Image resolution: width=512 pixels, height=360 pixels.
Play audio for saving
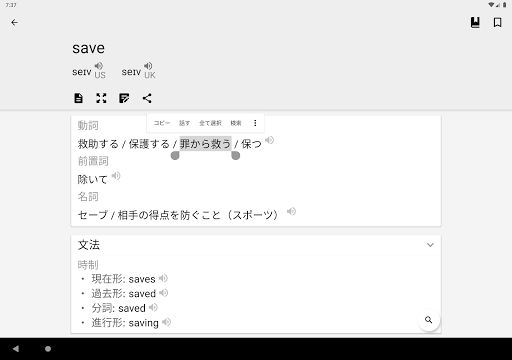point(166,322)
